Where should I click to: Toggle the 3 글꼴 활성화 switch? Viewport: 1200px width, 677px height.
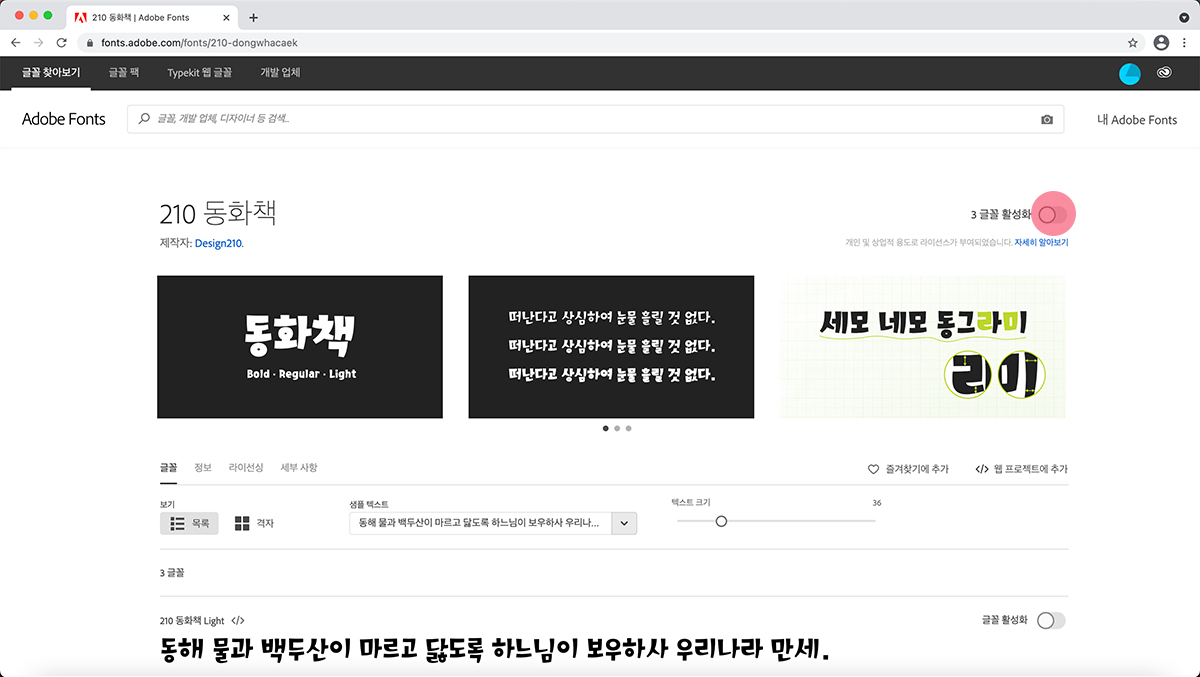coord(1053,215)
